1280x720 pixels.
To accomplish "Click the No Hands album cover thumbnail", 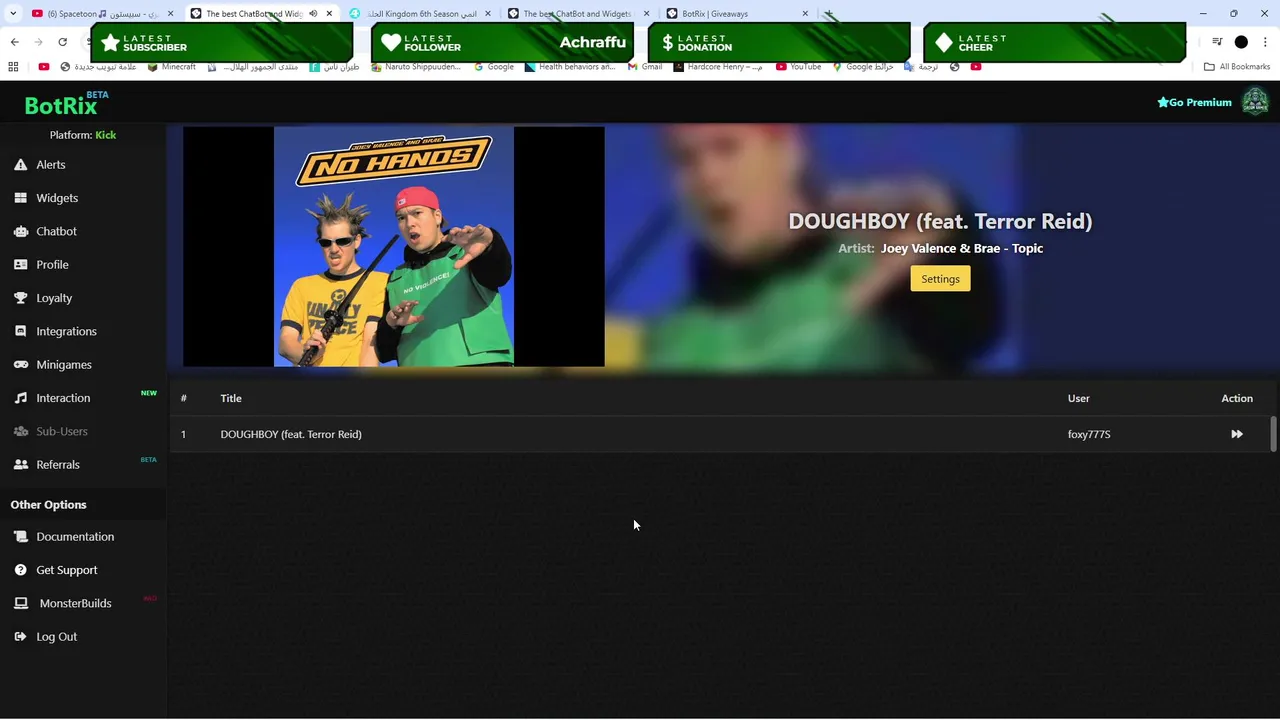I will pos(394,247).
